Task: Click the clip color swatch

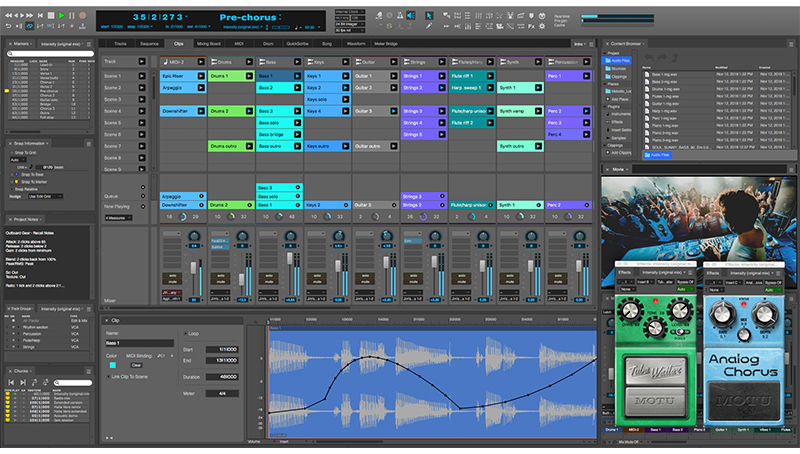Action: point(113,365)
